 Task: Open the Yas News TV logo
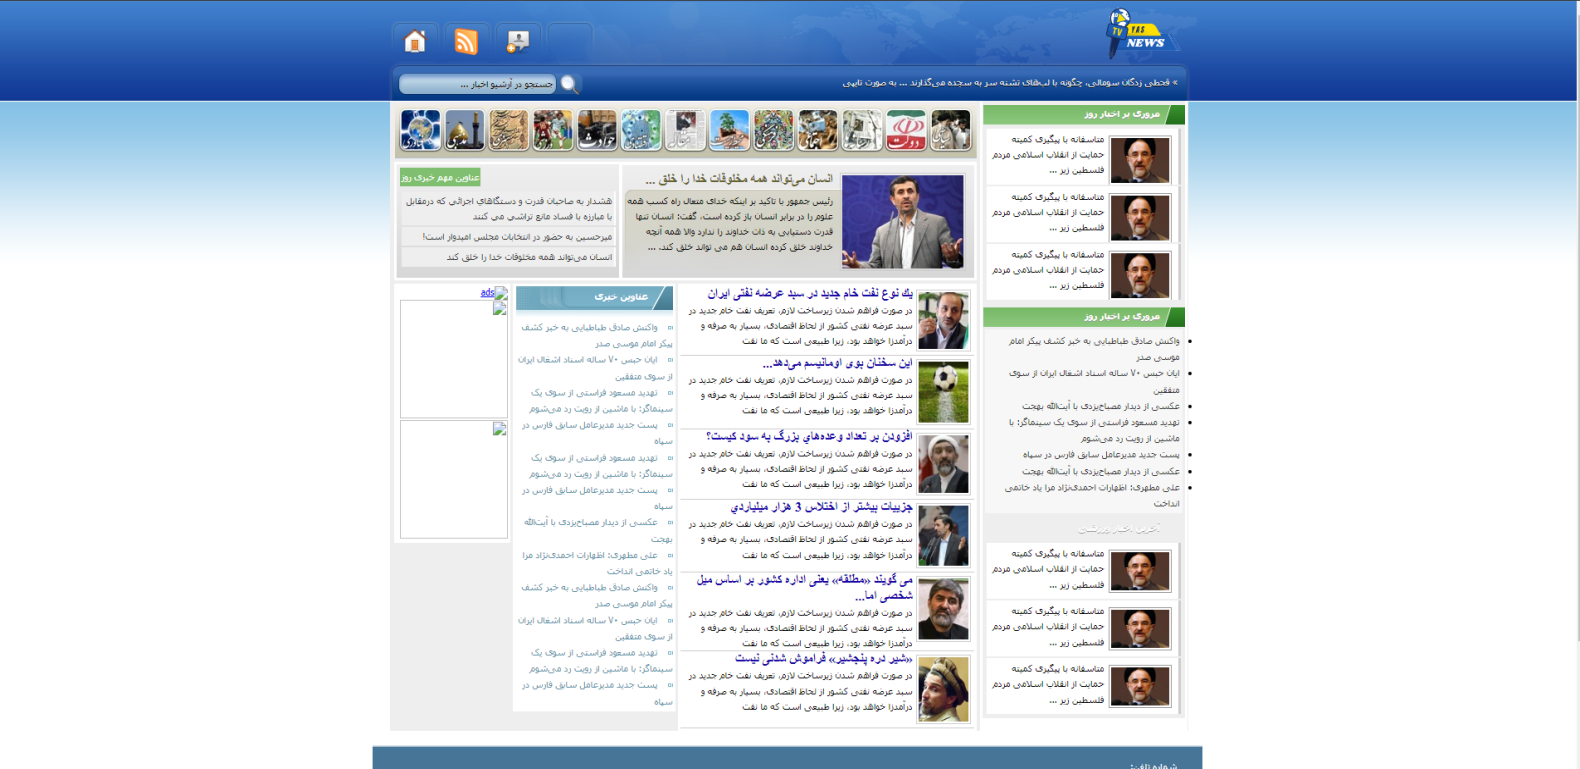(x=1138, y=33)
